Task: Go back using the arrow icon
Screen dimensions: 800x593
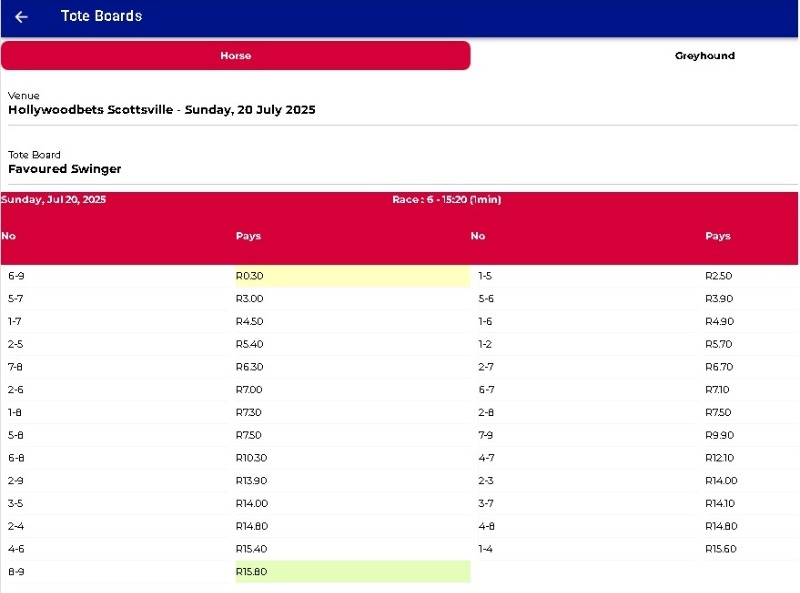Action: tap(21, 17)
